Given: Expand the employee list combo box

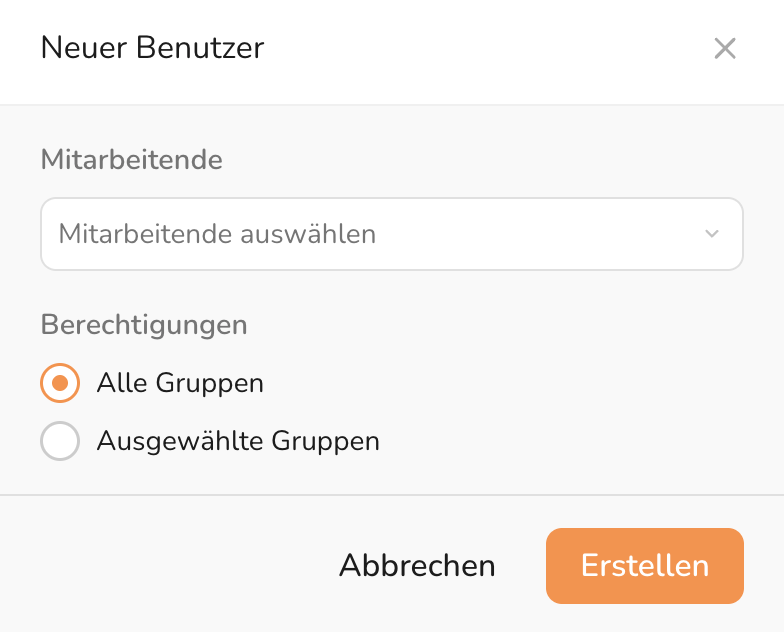Looking at the screenshot, I should pyautogui.click(x=391, y=234).
